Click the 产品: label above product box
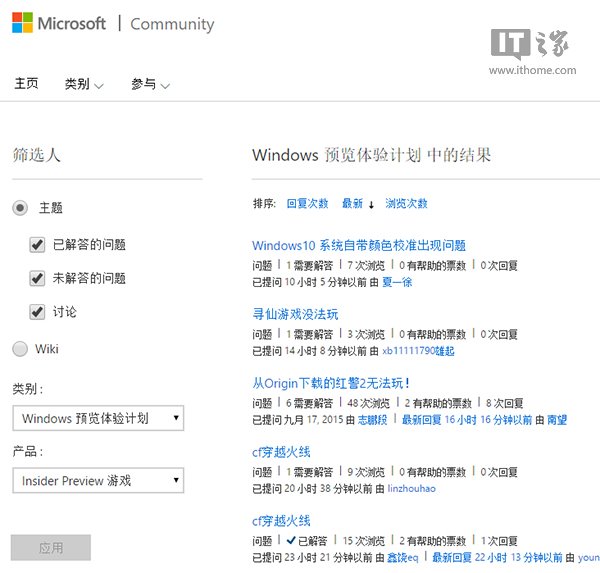 (x=28, y=451)
